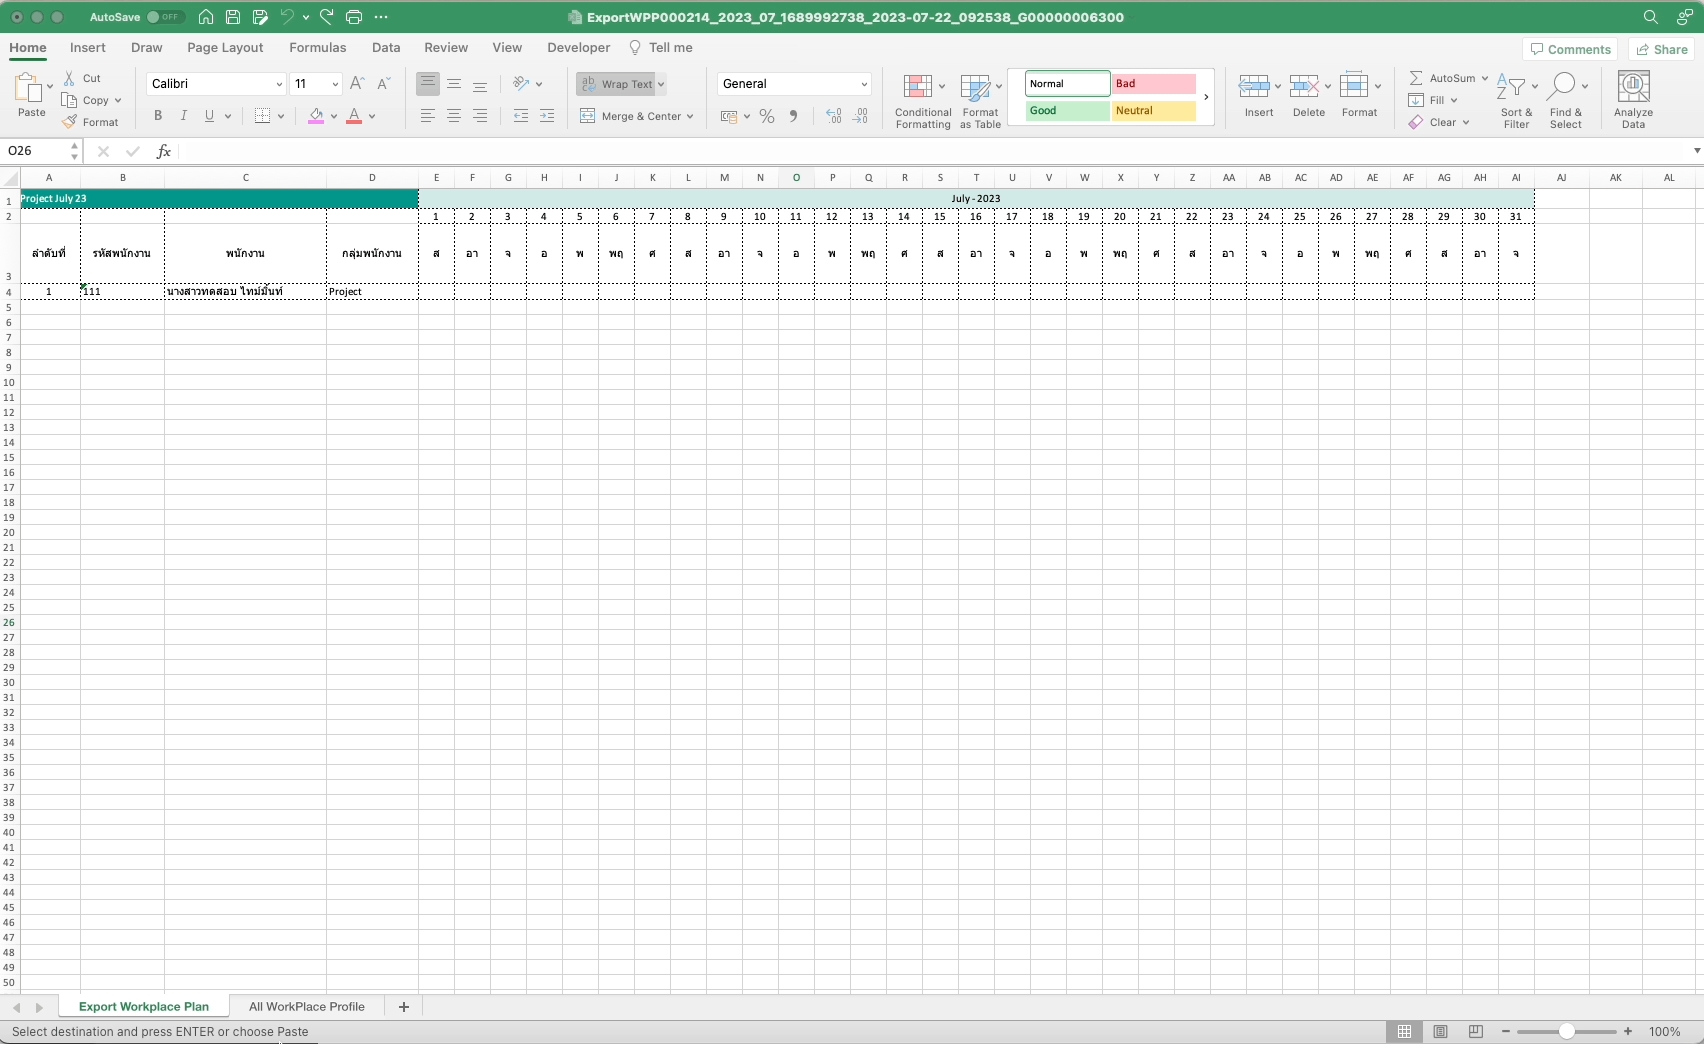Click the Insert Function fx icon
The height and width of the screenshot is (1044, 1704).
[164, 151]
